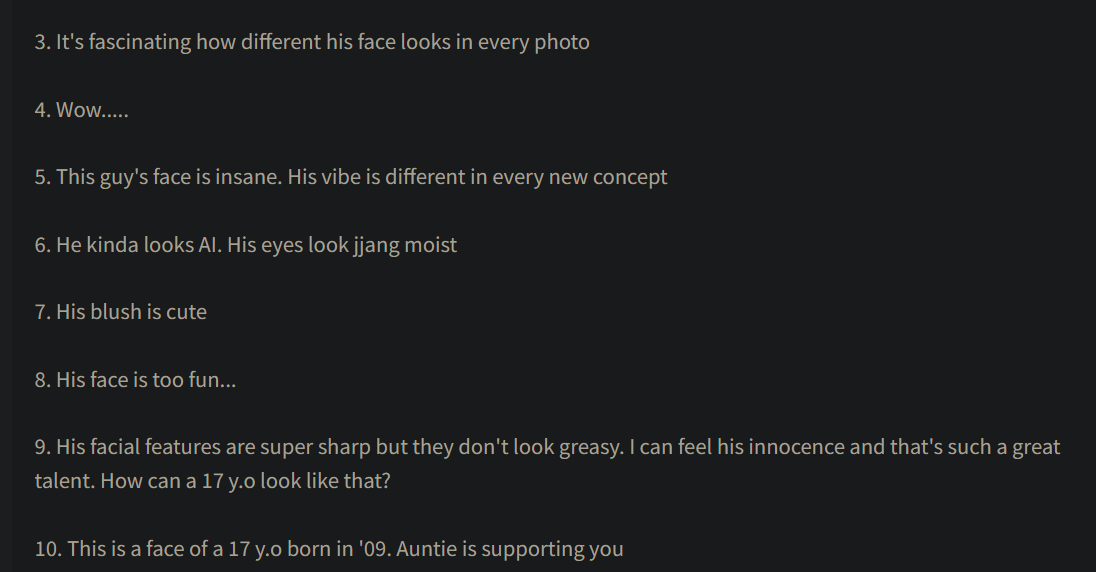This screenshot has width=1096, height=572.
Task: Click the number '4.' before Wow
Action: [42, 110]
